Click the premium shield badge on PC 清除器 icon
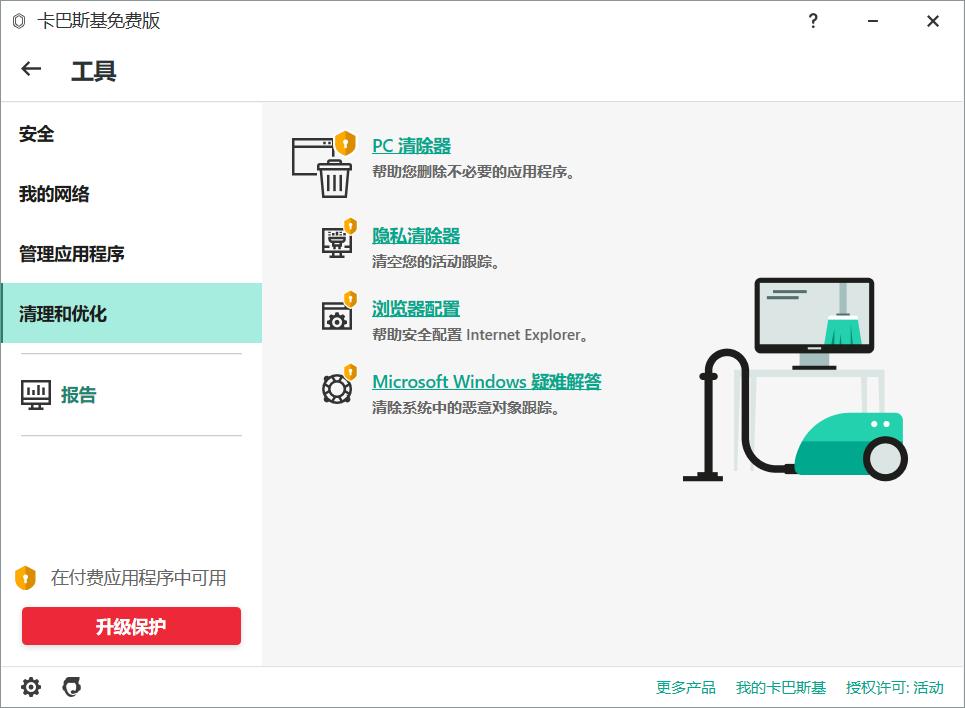This screenshot has width=965, height=708. (x=346, y=142)
